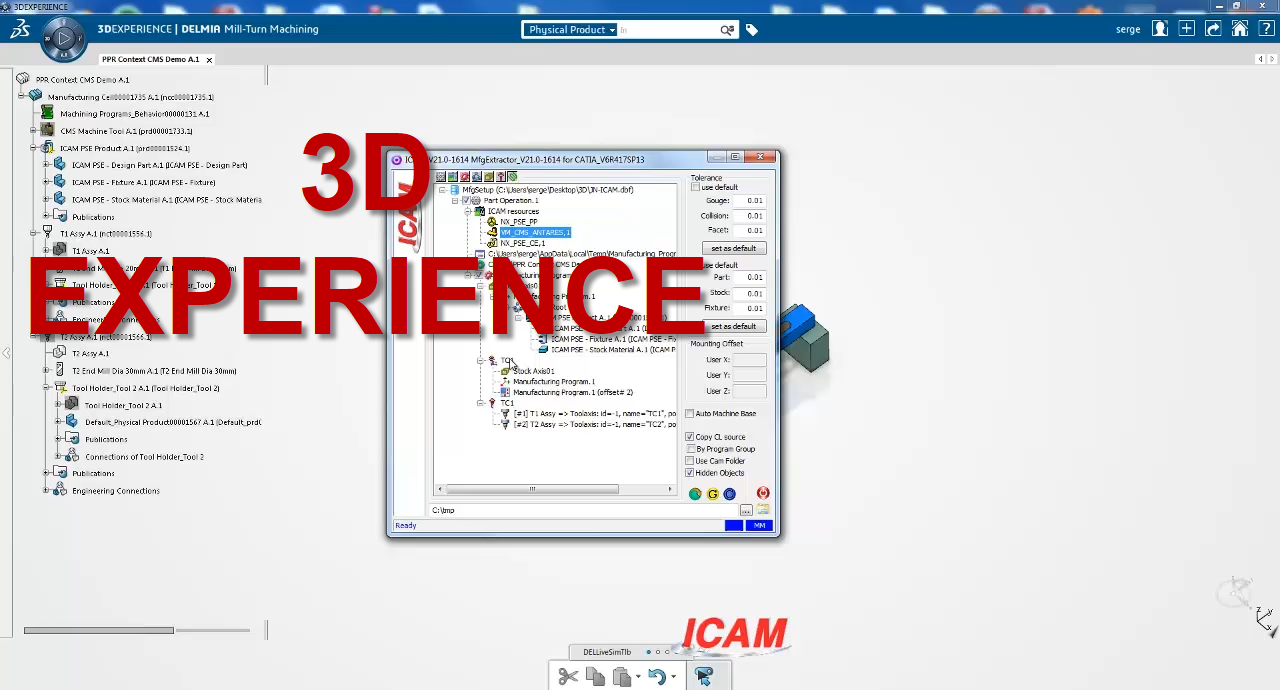Toggle the Hidden Objects checkbox
The height and width of the screenshot is (690, 1280).
pos(690,473)
